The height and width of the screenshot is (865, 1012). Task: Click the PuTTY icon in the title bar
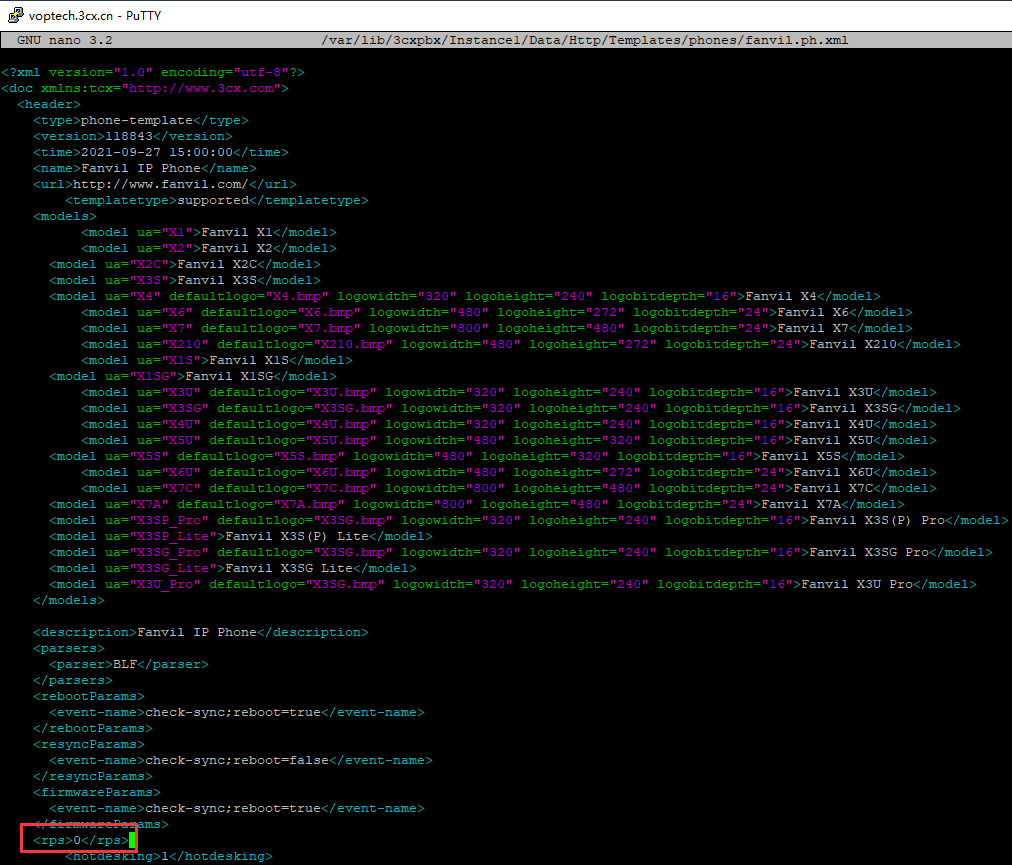click(x=15, y=15)
